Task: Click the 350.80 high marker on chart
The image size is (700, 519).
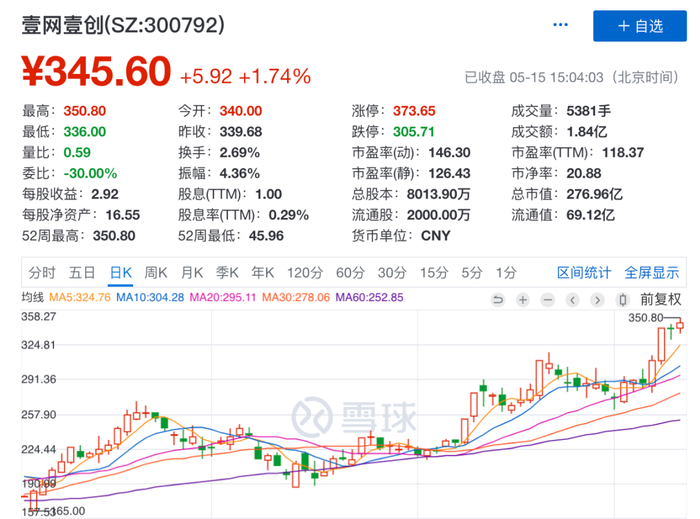Action: tap(646, 318)
